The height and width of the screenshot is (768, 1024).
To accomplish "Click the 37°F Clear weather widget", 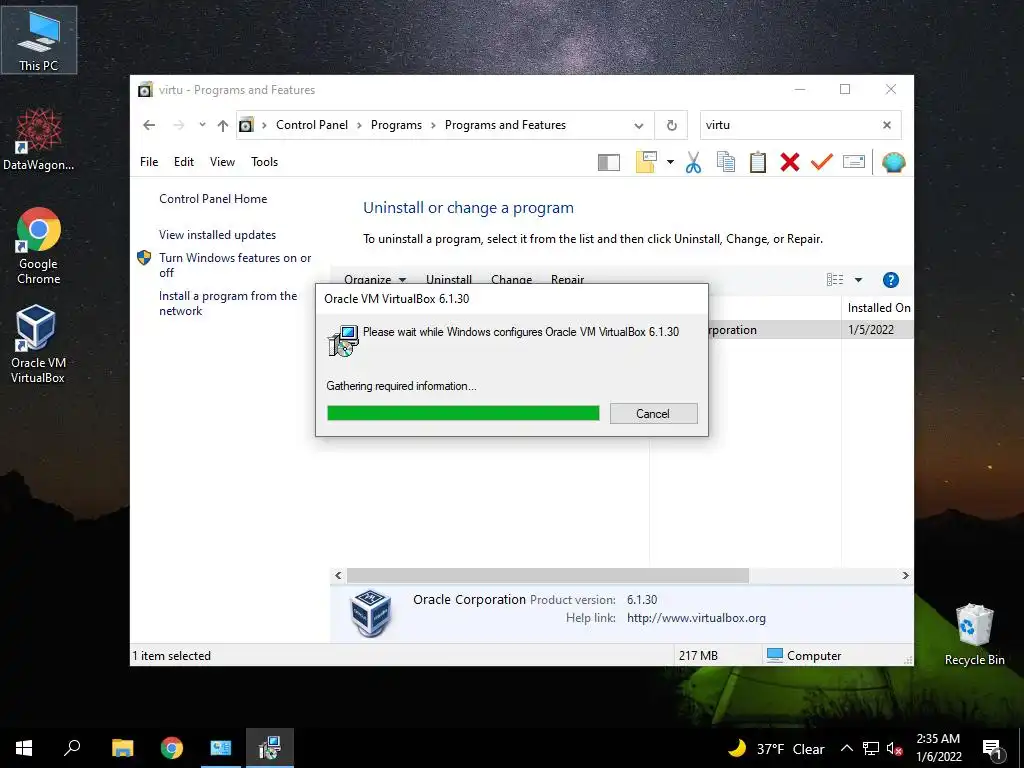I will [x=776, y=749].
